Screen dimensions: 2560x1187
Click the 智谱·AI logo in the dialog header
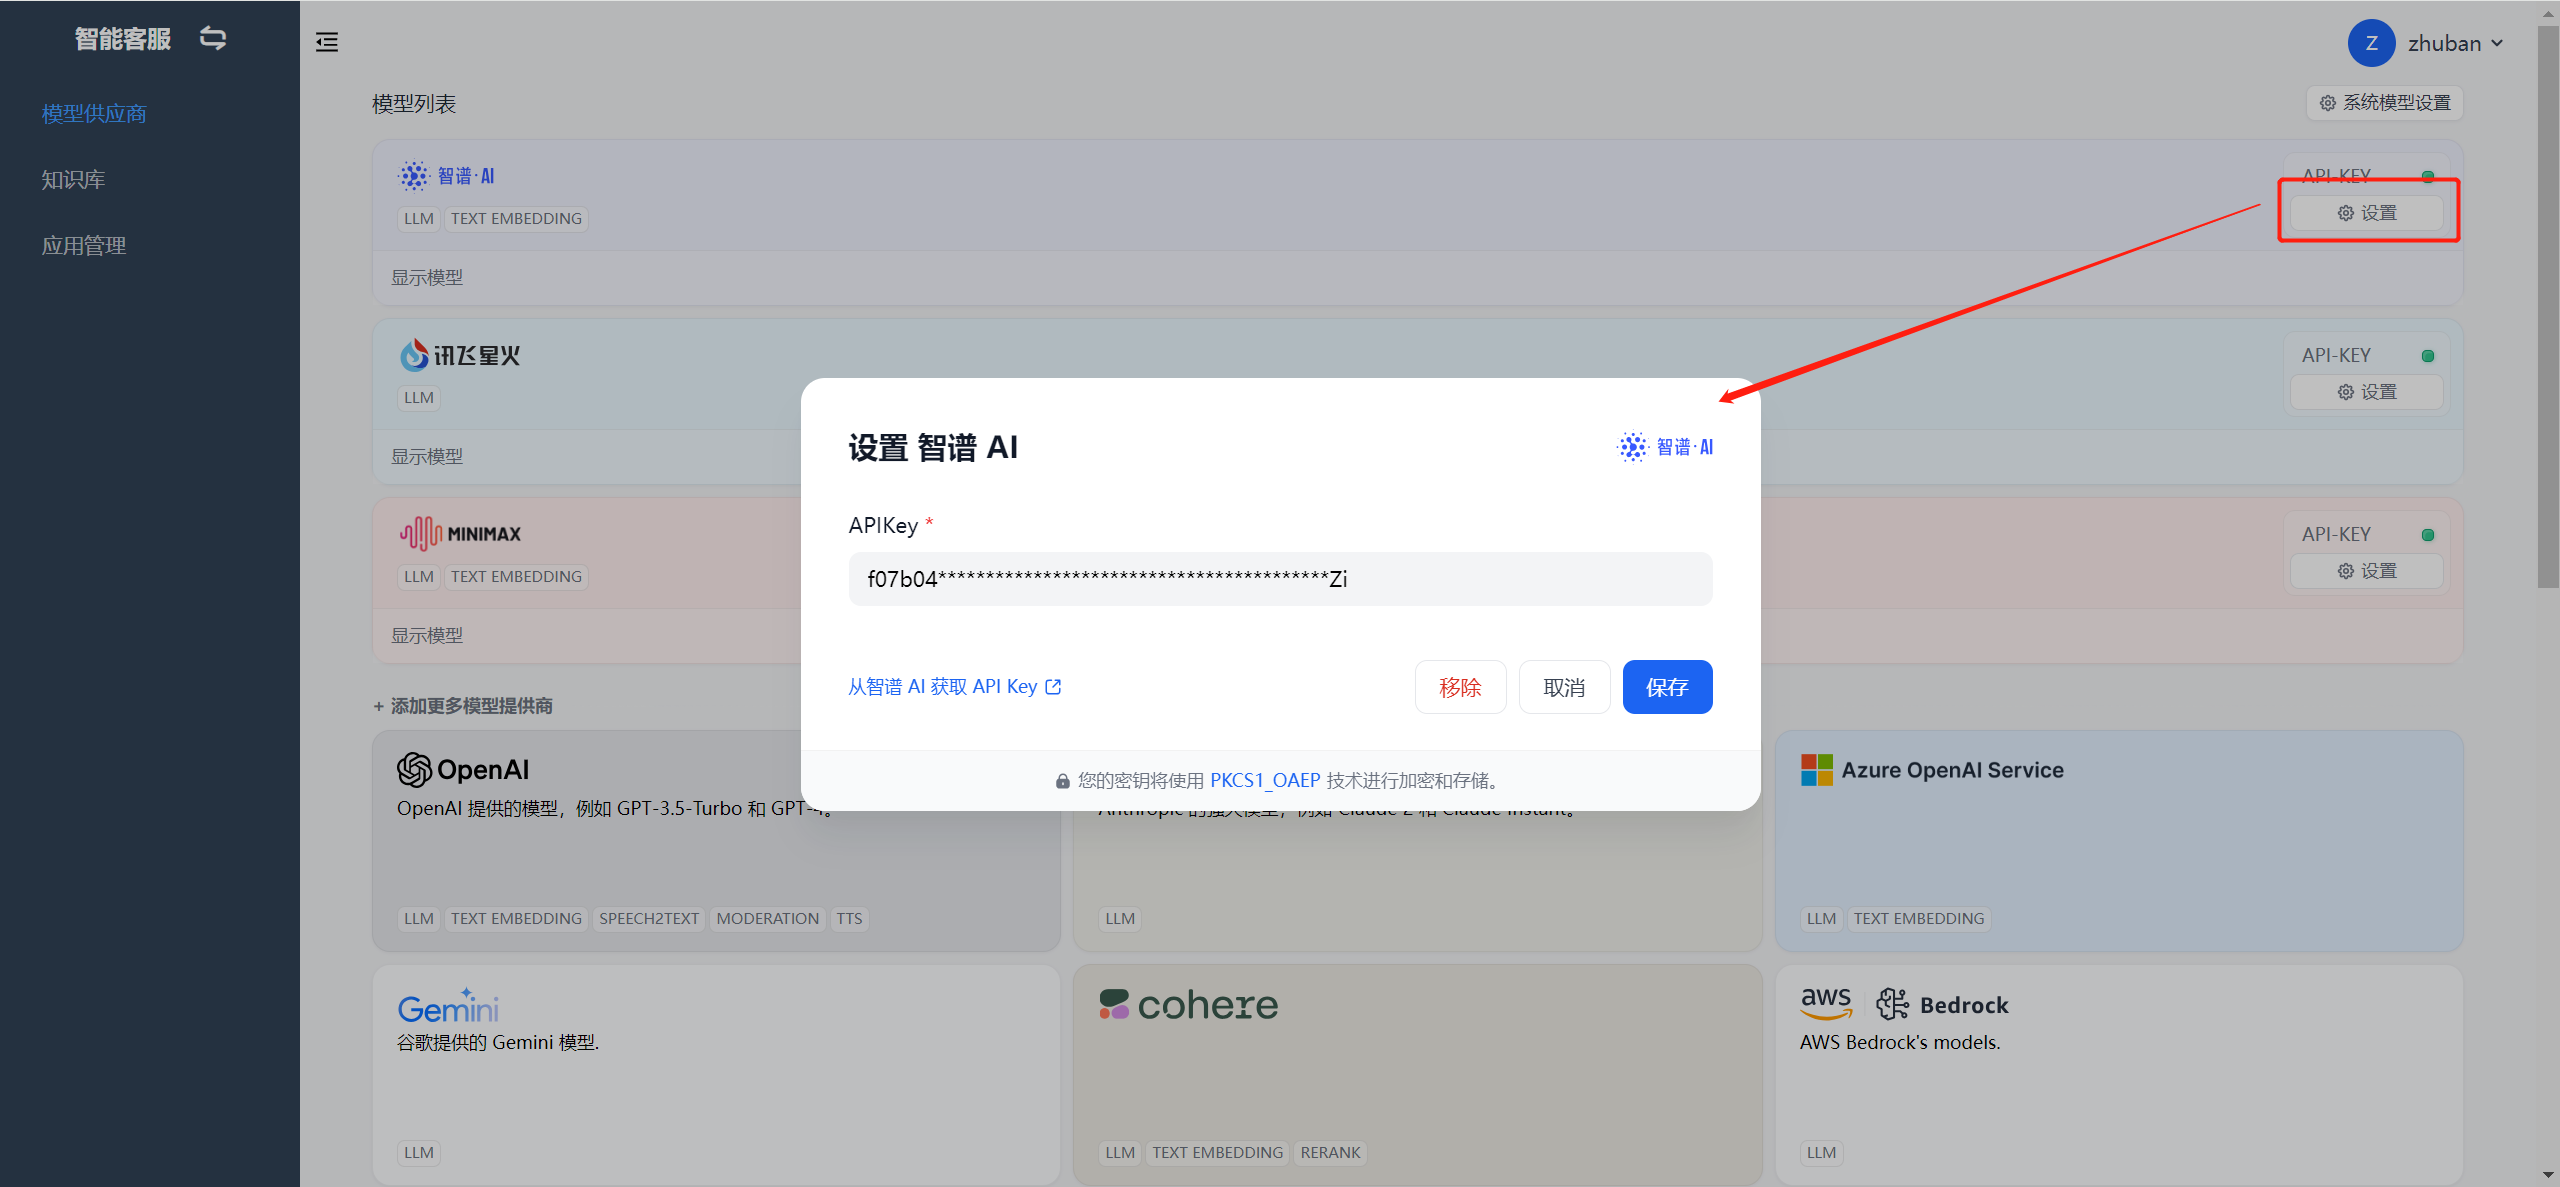(1665, 447)
